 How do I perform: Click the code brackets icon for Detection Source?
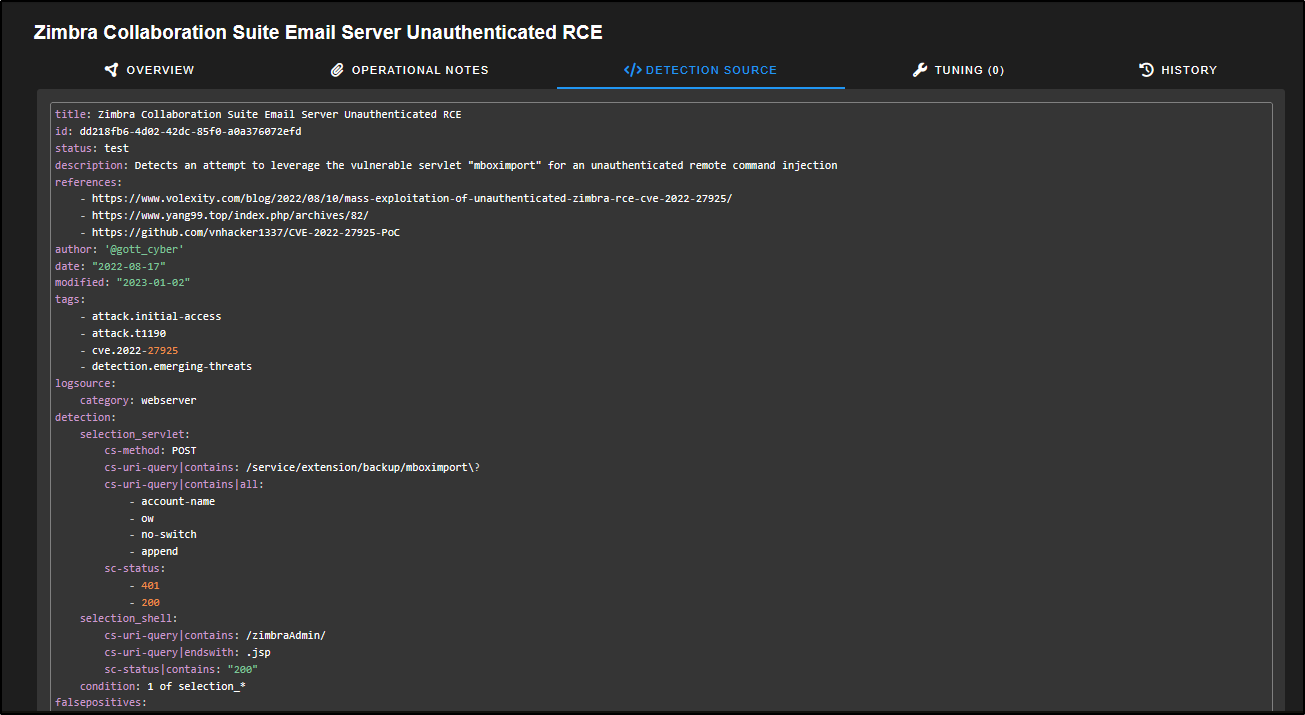pos(632,70)
